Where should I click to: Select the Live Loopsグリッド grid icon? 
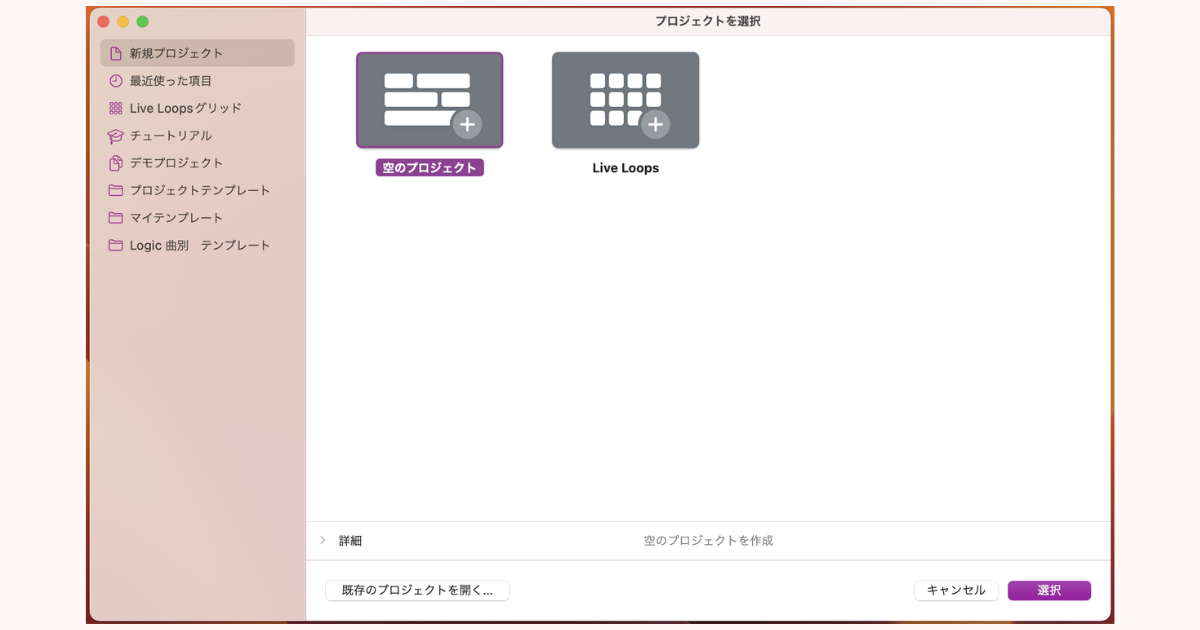(116, 108)
